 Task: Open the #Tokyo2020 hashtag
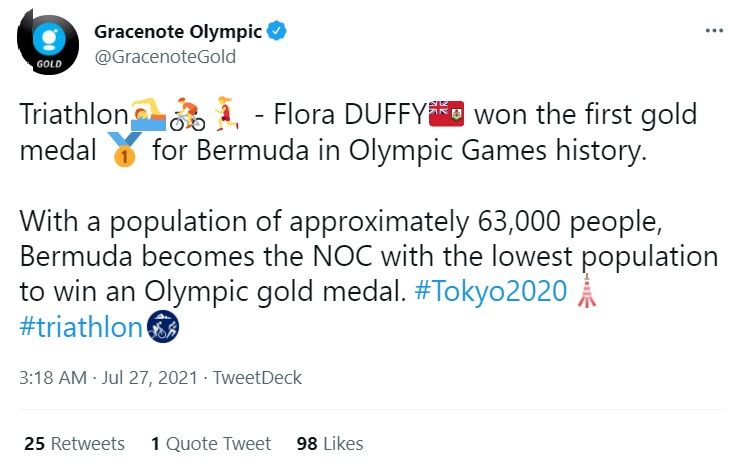[491, 291]
